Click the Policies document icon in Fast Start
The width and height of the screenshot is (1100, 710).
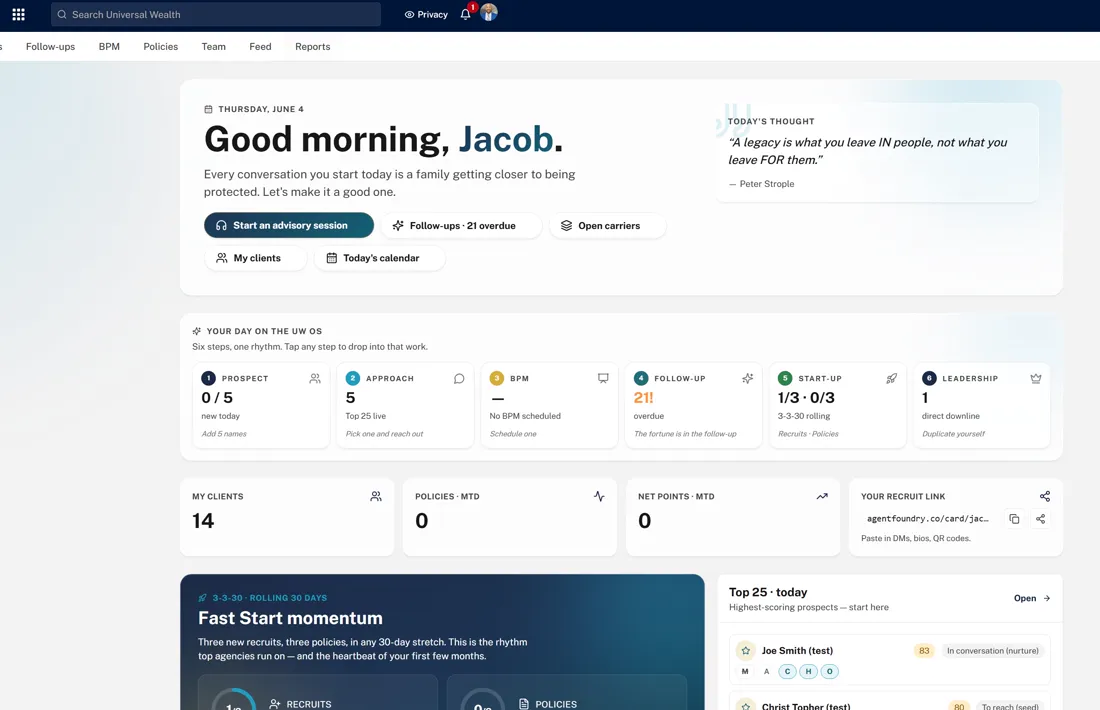524,704
